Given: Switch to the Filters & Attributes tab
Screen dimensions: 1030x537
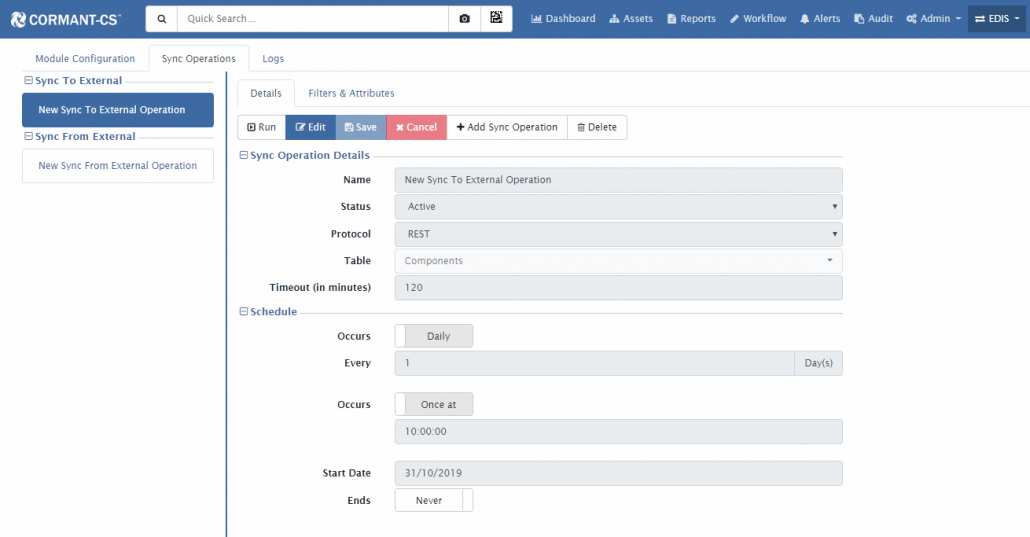Looking at the screenshot, I should point(351,93).
